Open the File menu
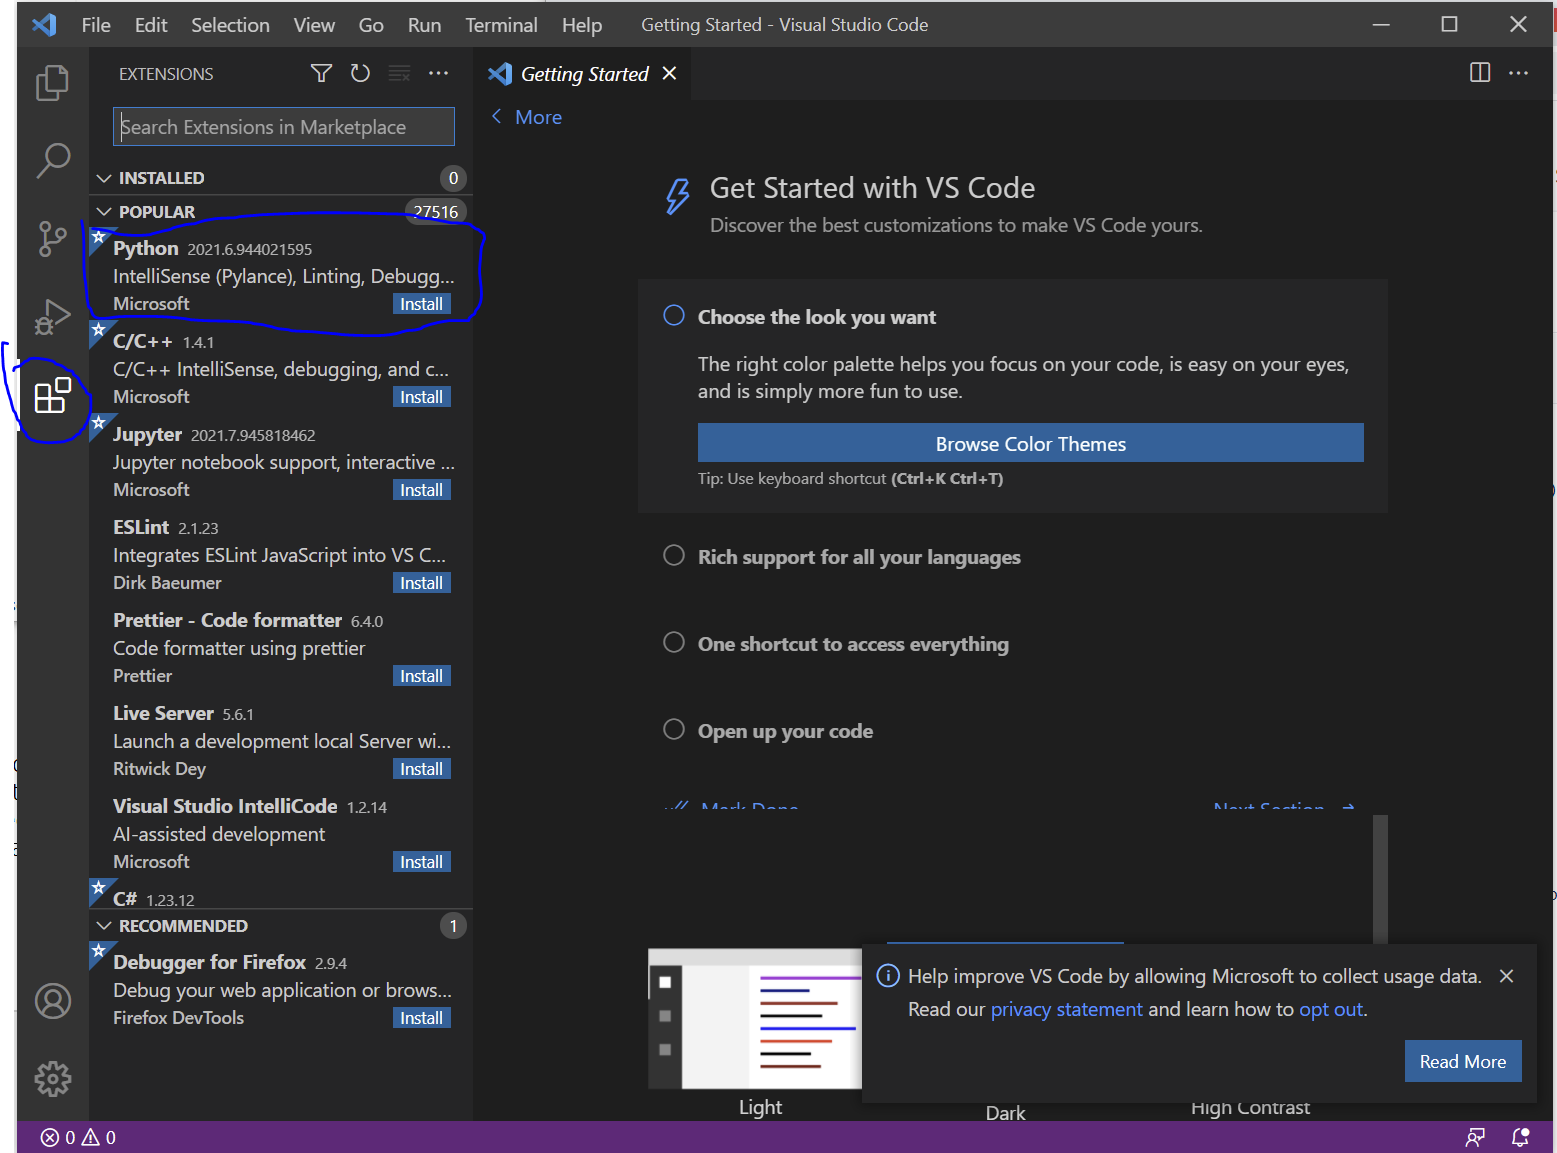 [96, 25]
